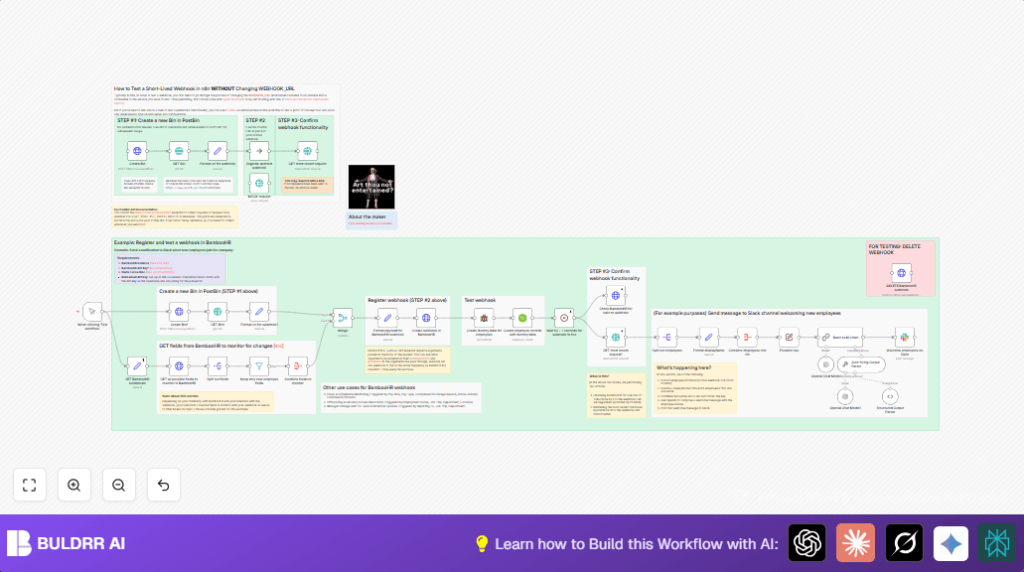Zoom out of the workflow canvas
The image size is (1024, 572).
pos(118,485)
